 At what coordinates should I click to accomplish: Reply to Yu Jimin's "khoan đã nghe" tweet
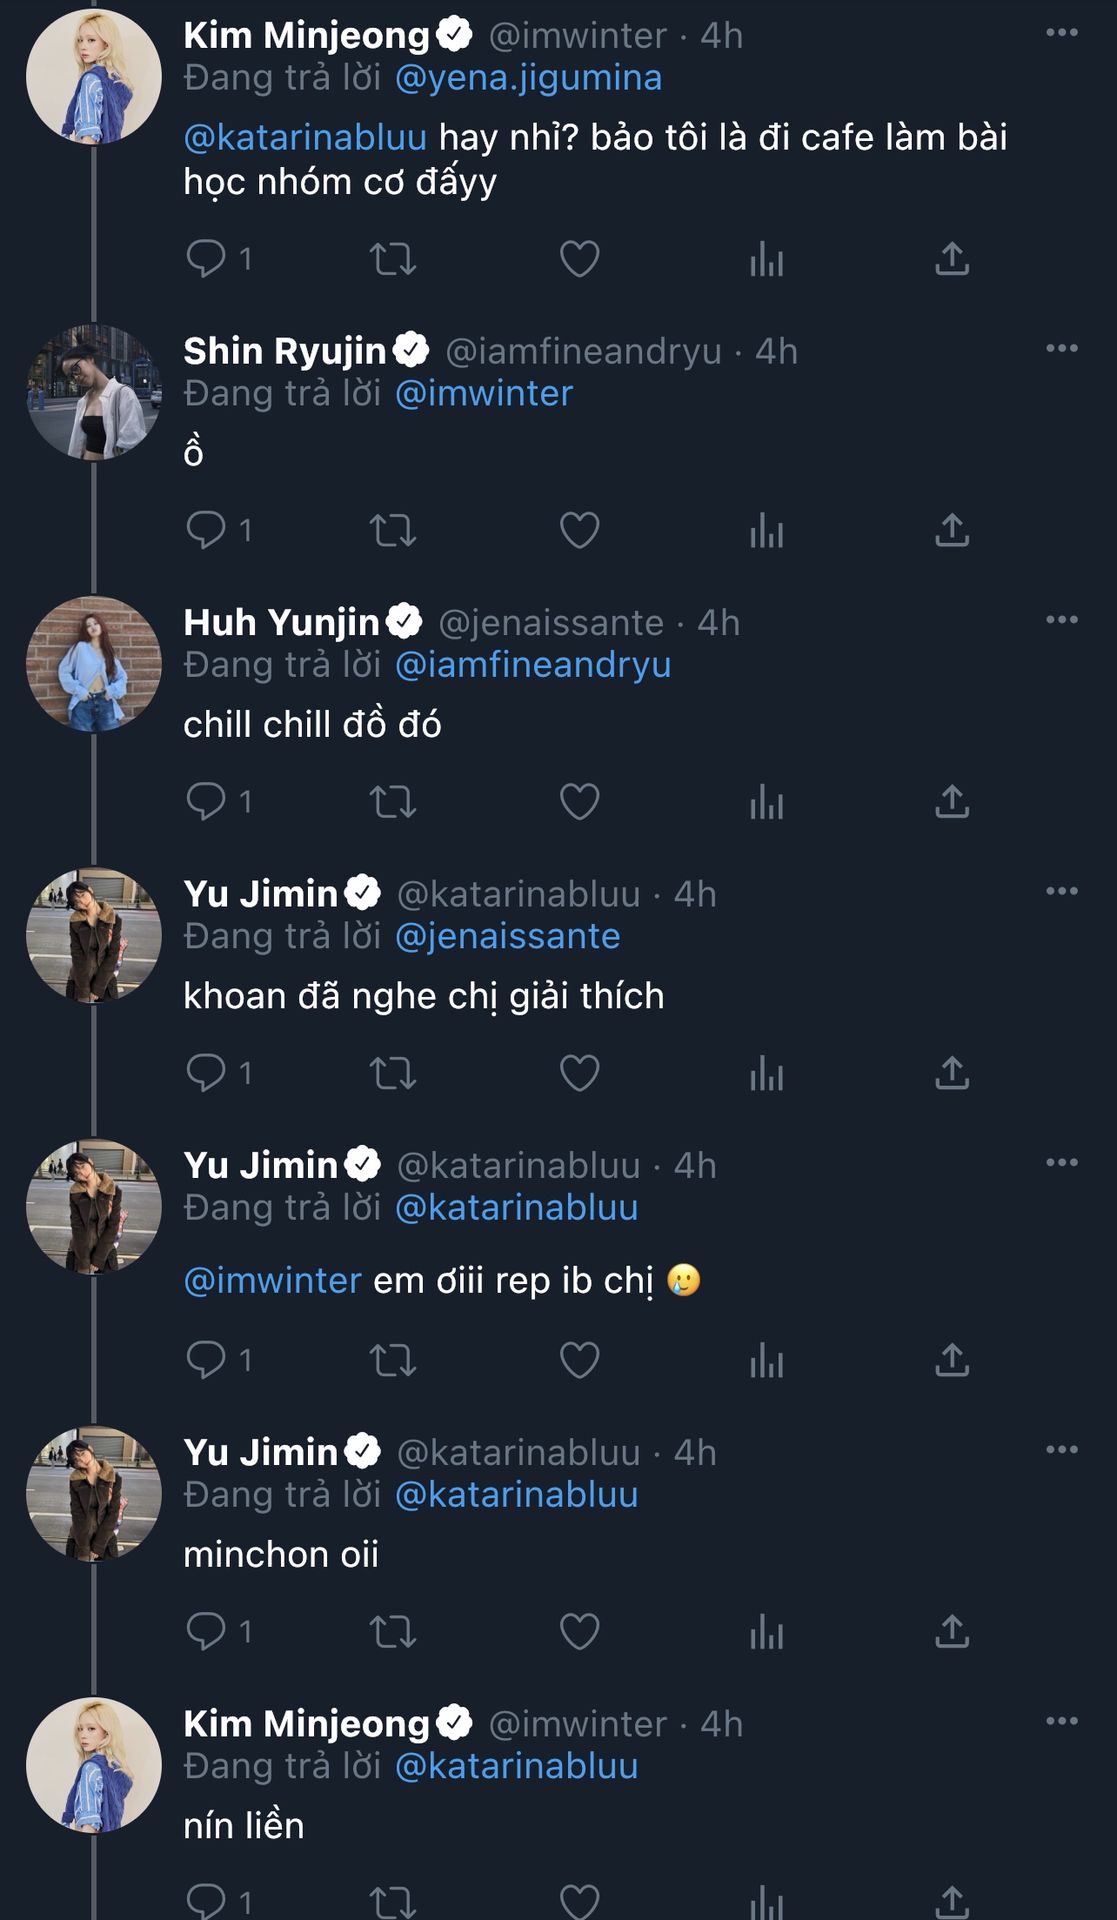207,1073
